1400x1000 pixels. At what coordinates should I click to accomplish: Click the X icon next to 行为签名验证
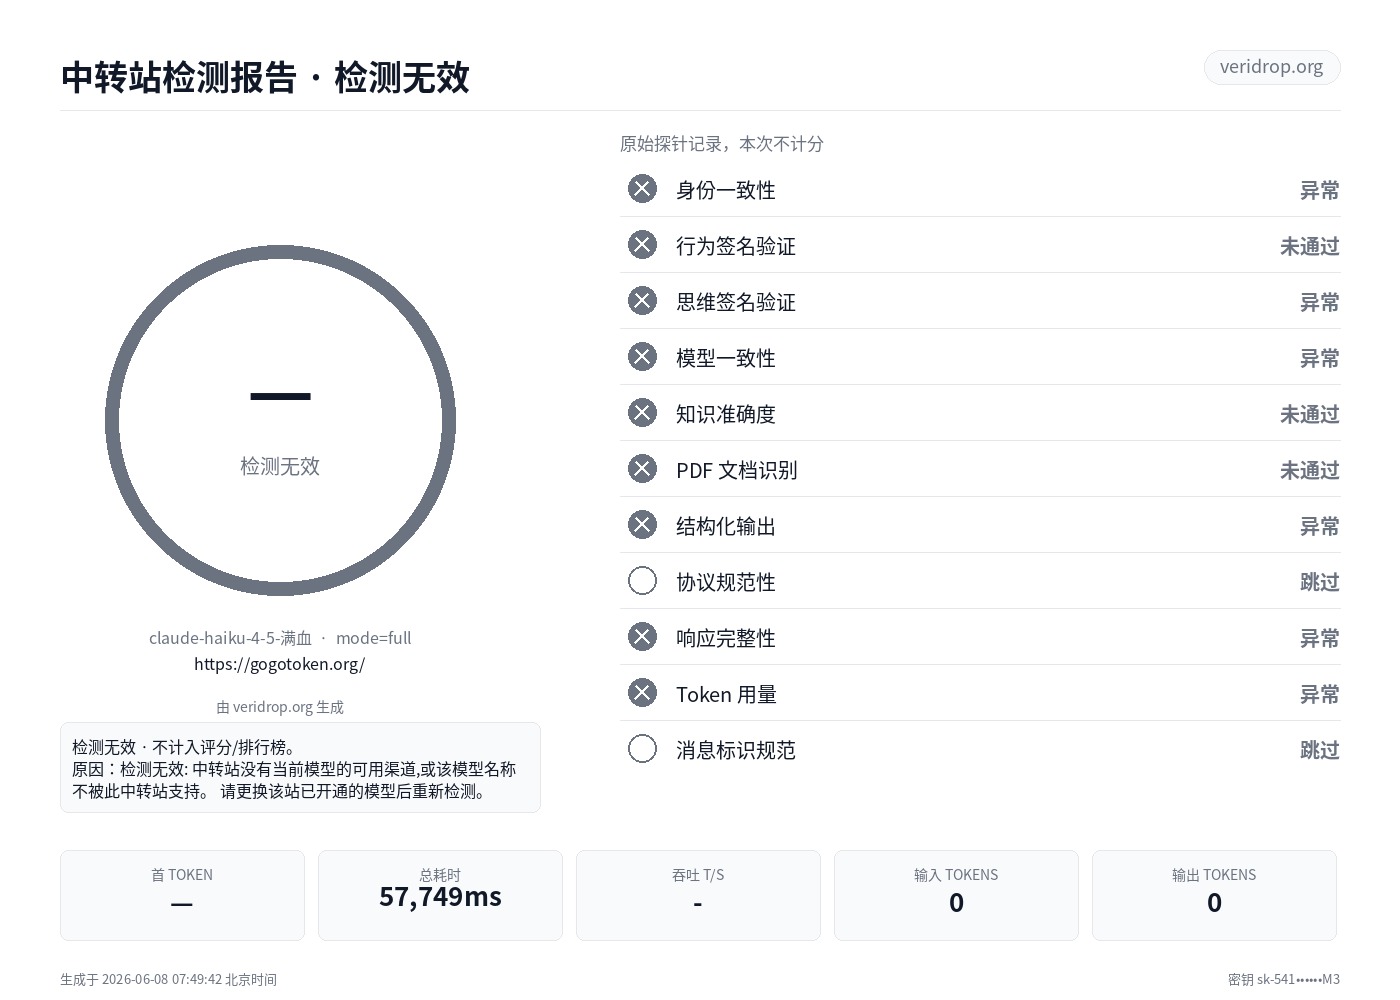click(x=642, y=245)
